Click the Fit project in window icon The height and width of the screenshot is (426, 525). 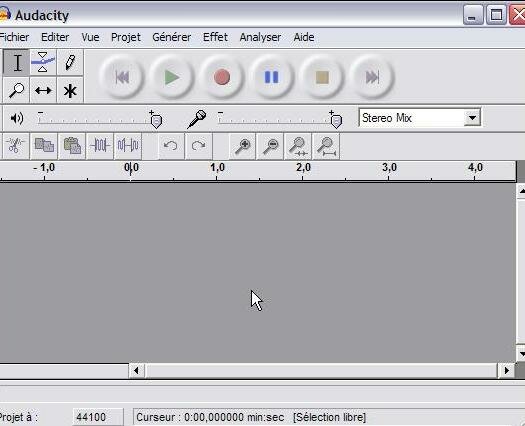(x=326, y=146)
